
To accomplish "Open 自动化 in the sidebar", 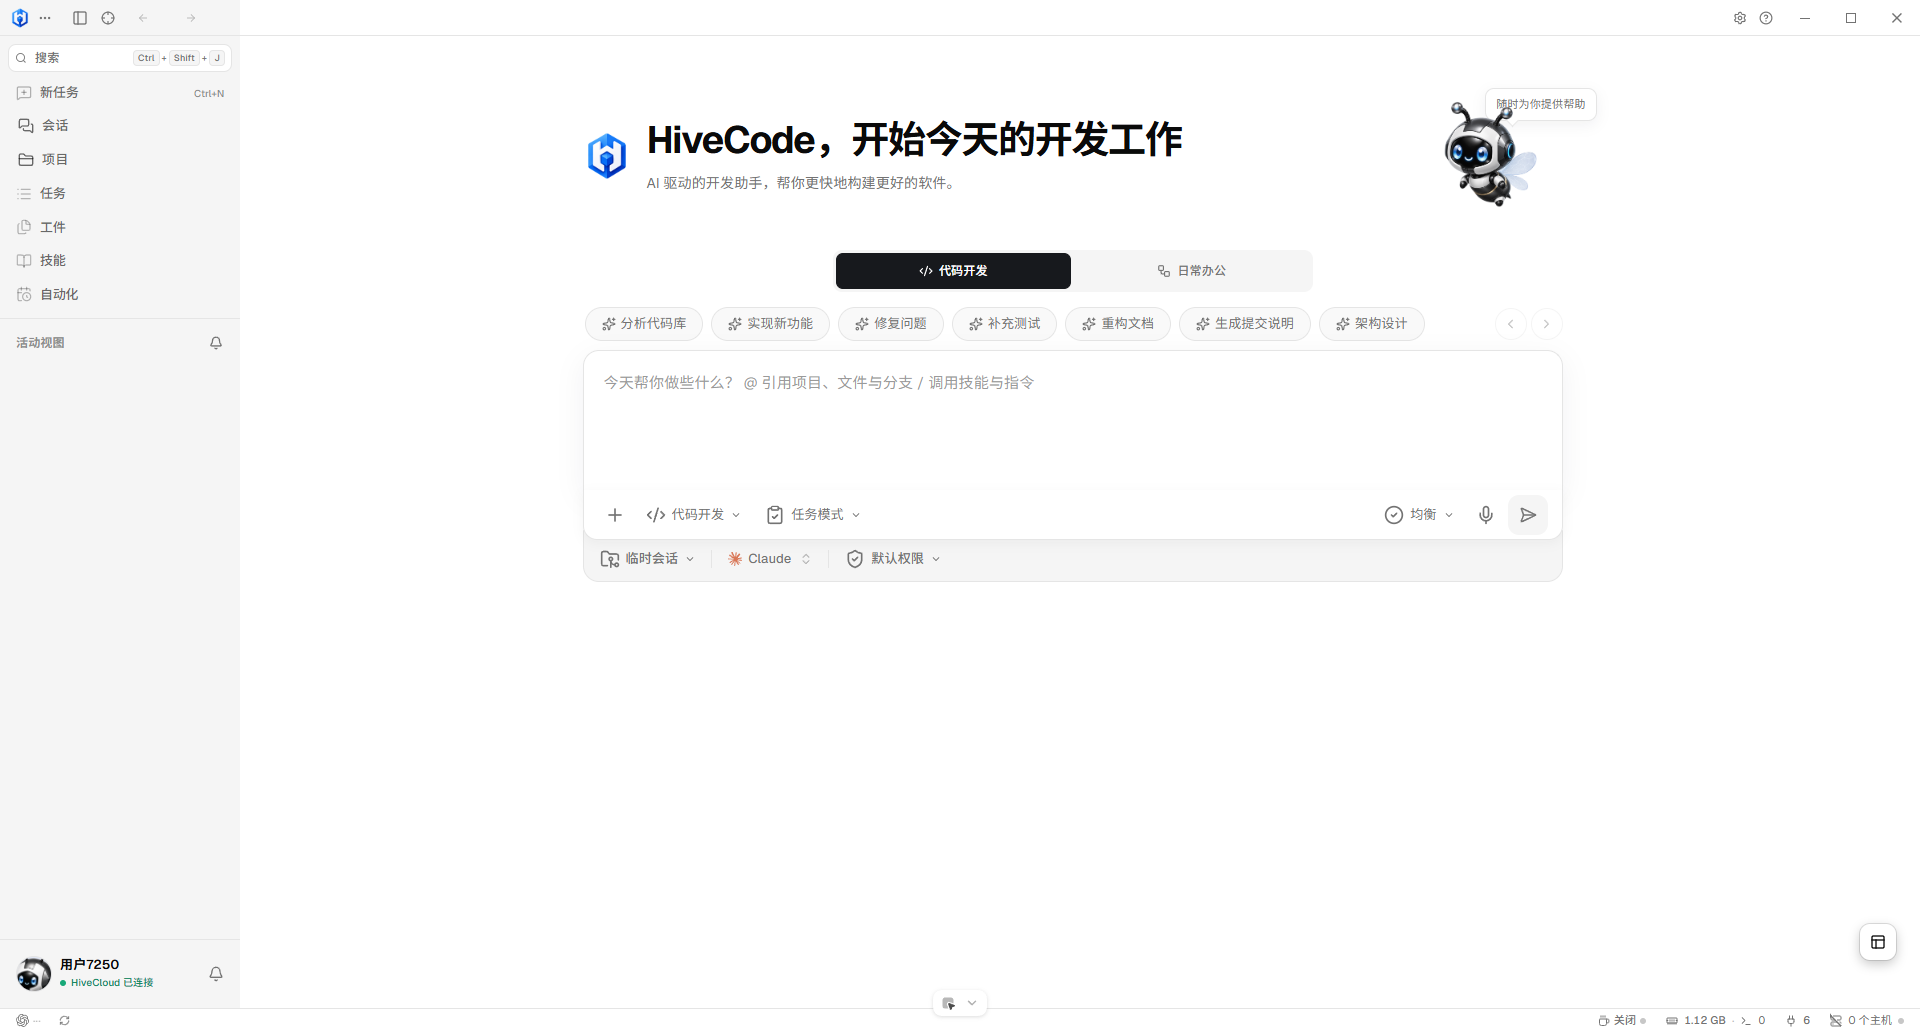I will point(120,295).
